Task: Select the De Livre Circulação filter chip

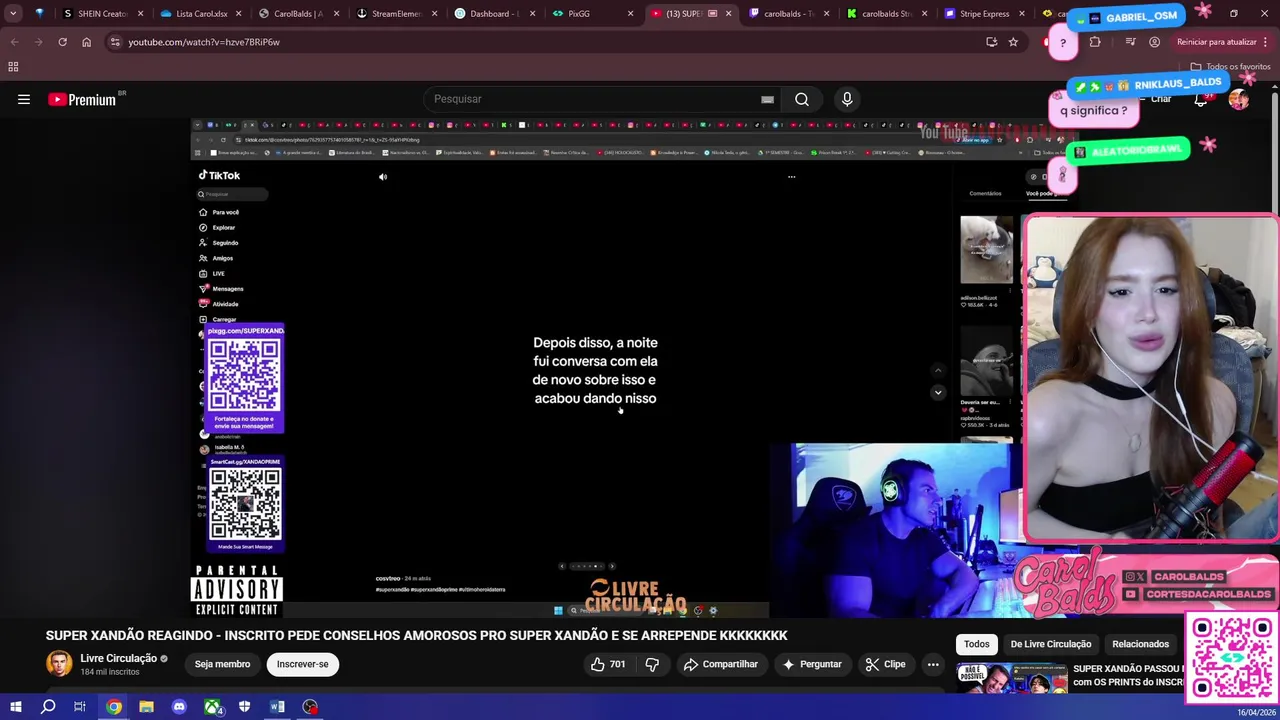Action: 1050,644
